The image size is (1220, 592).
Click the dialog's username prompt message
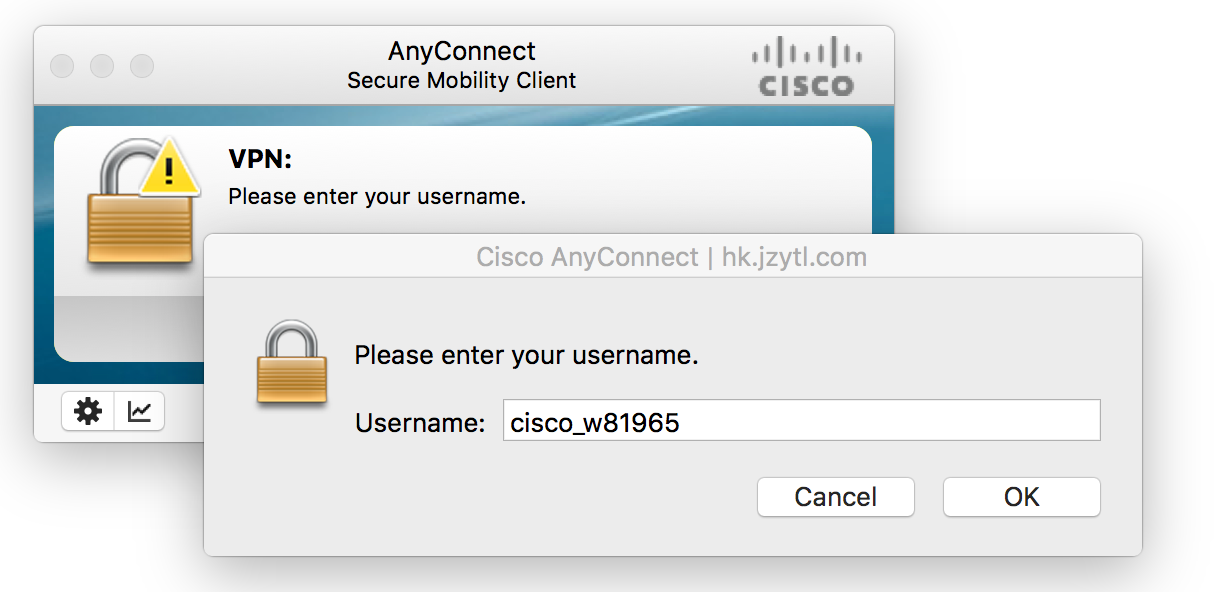coord(526,355)
